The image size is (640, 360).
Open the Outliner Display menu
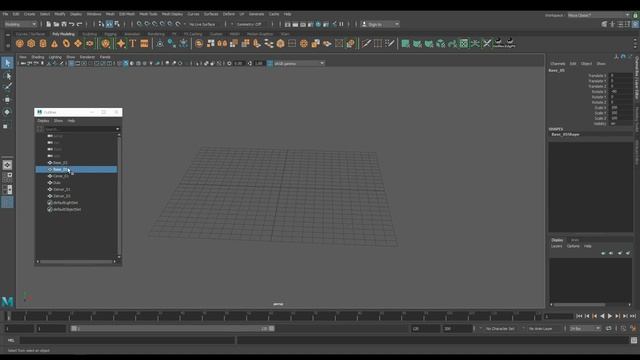pos(43,121)
